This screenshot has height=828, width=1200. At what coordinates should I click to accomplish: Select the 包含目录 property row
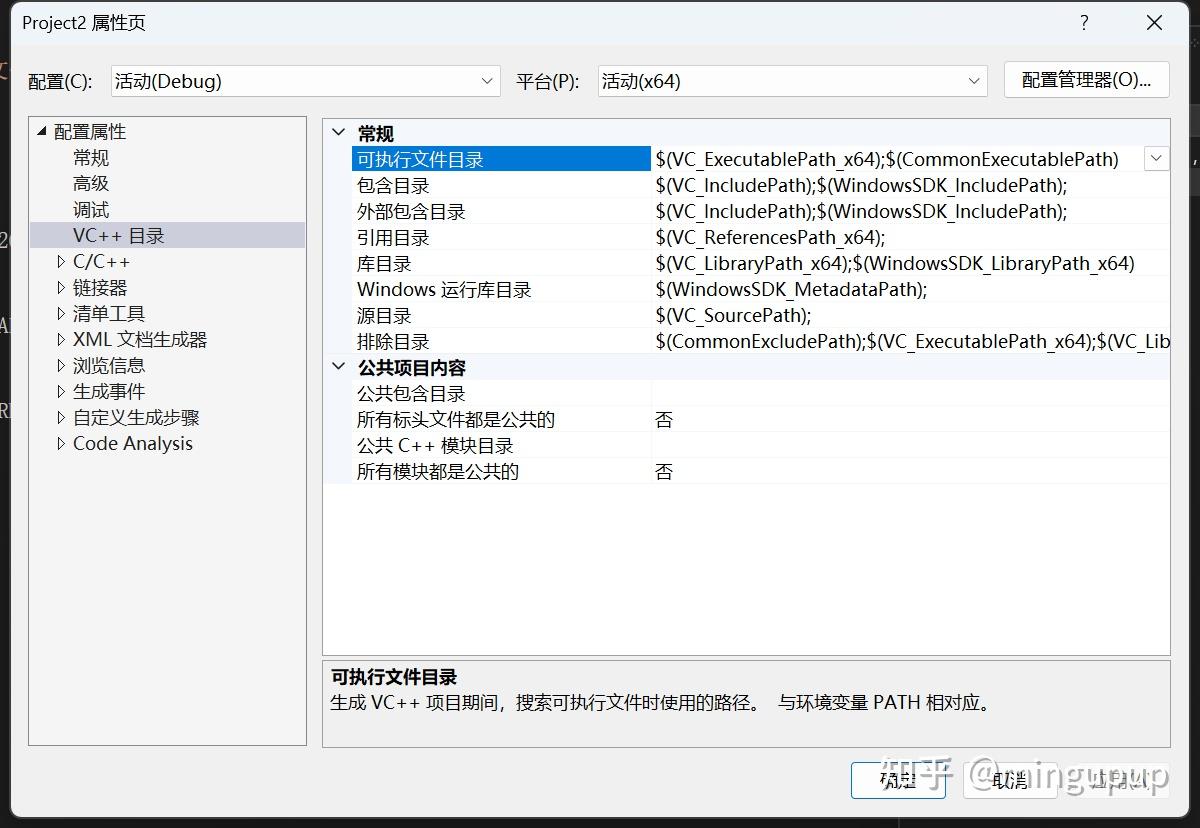(x=450, y=185)
